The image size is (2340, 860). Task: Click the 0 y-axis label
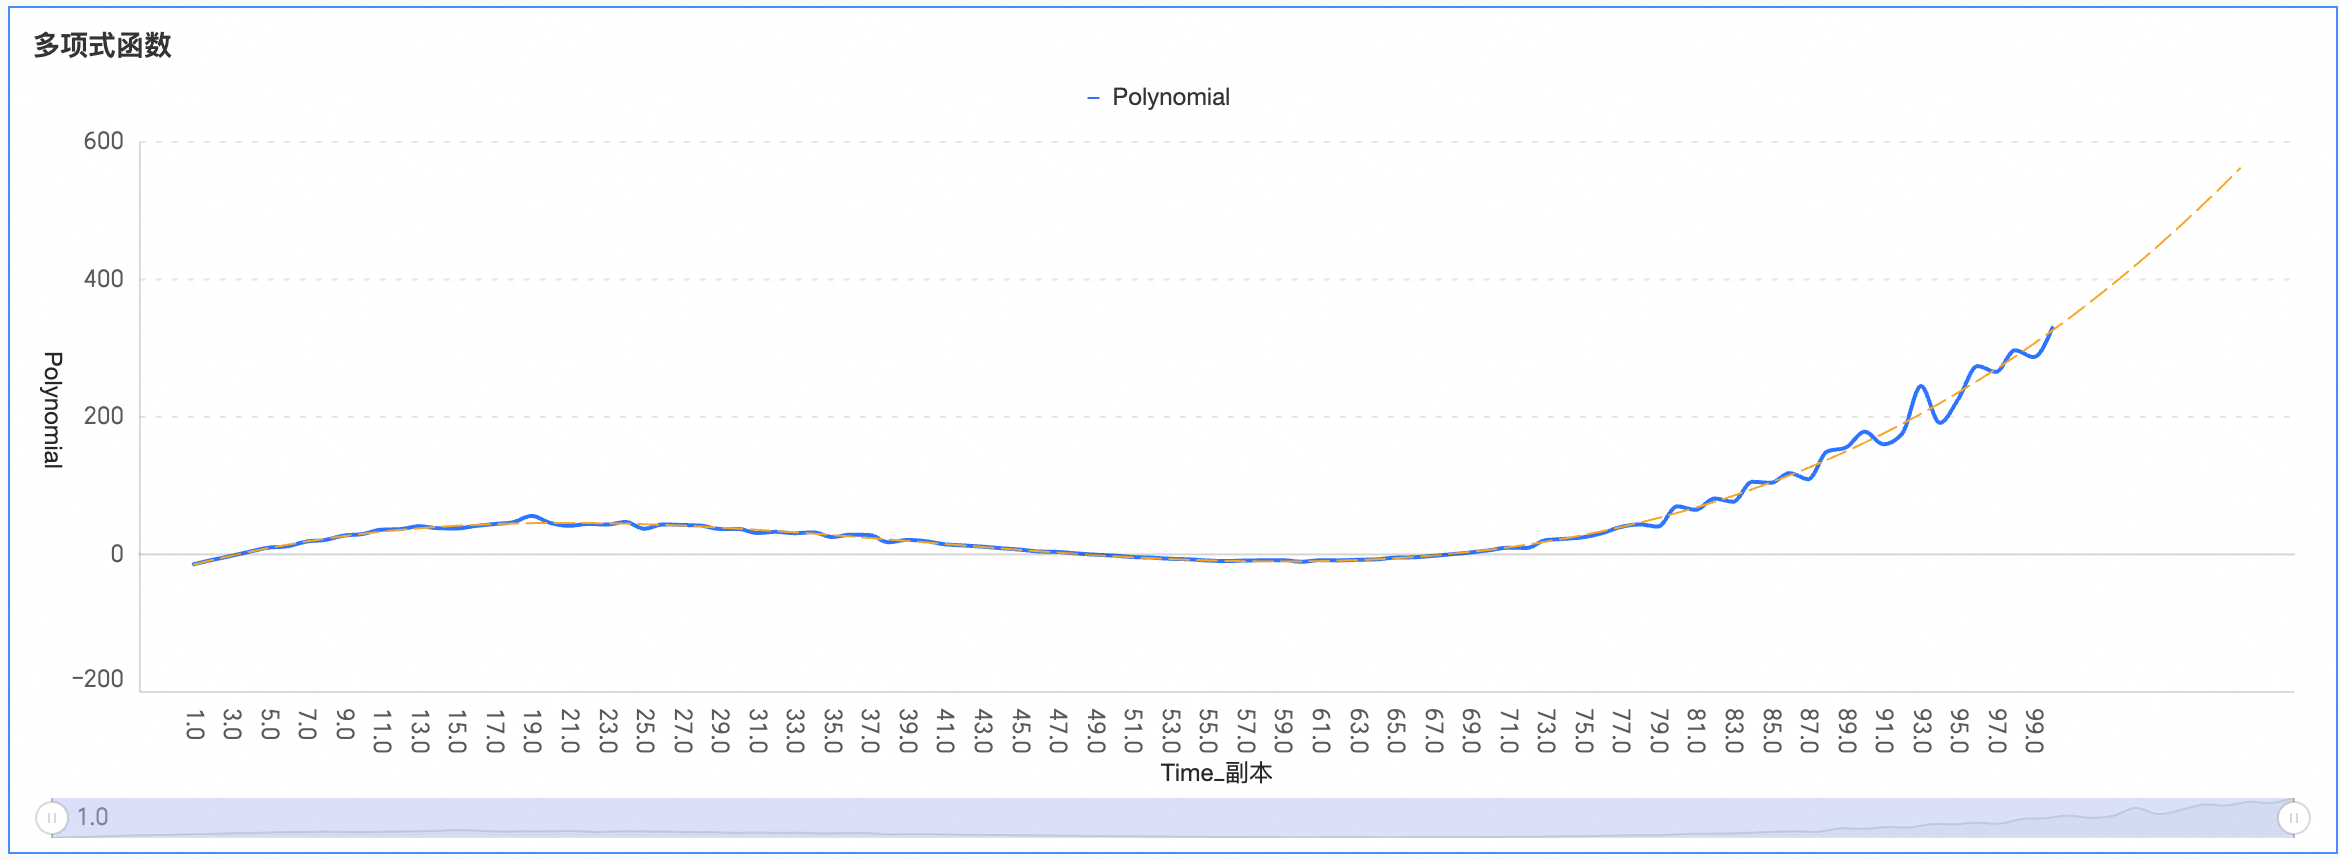pyautogui.click(x=117, y=554)
